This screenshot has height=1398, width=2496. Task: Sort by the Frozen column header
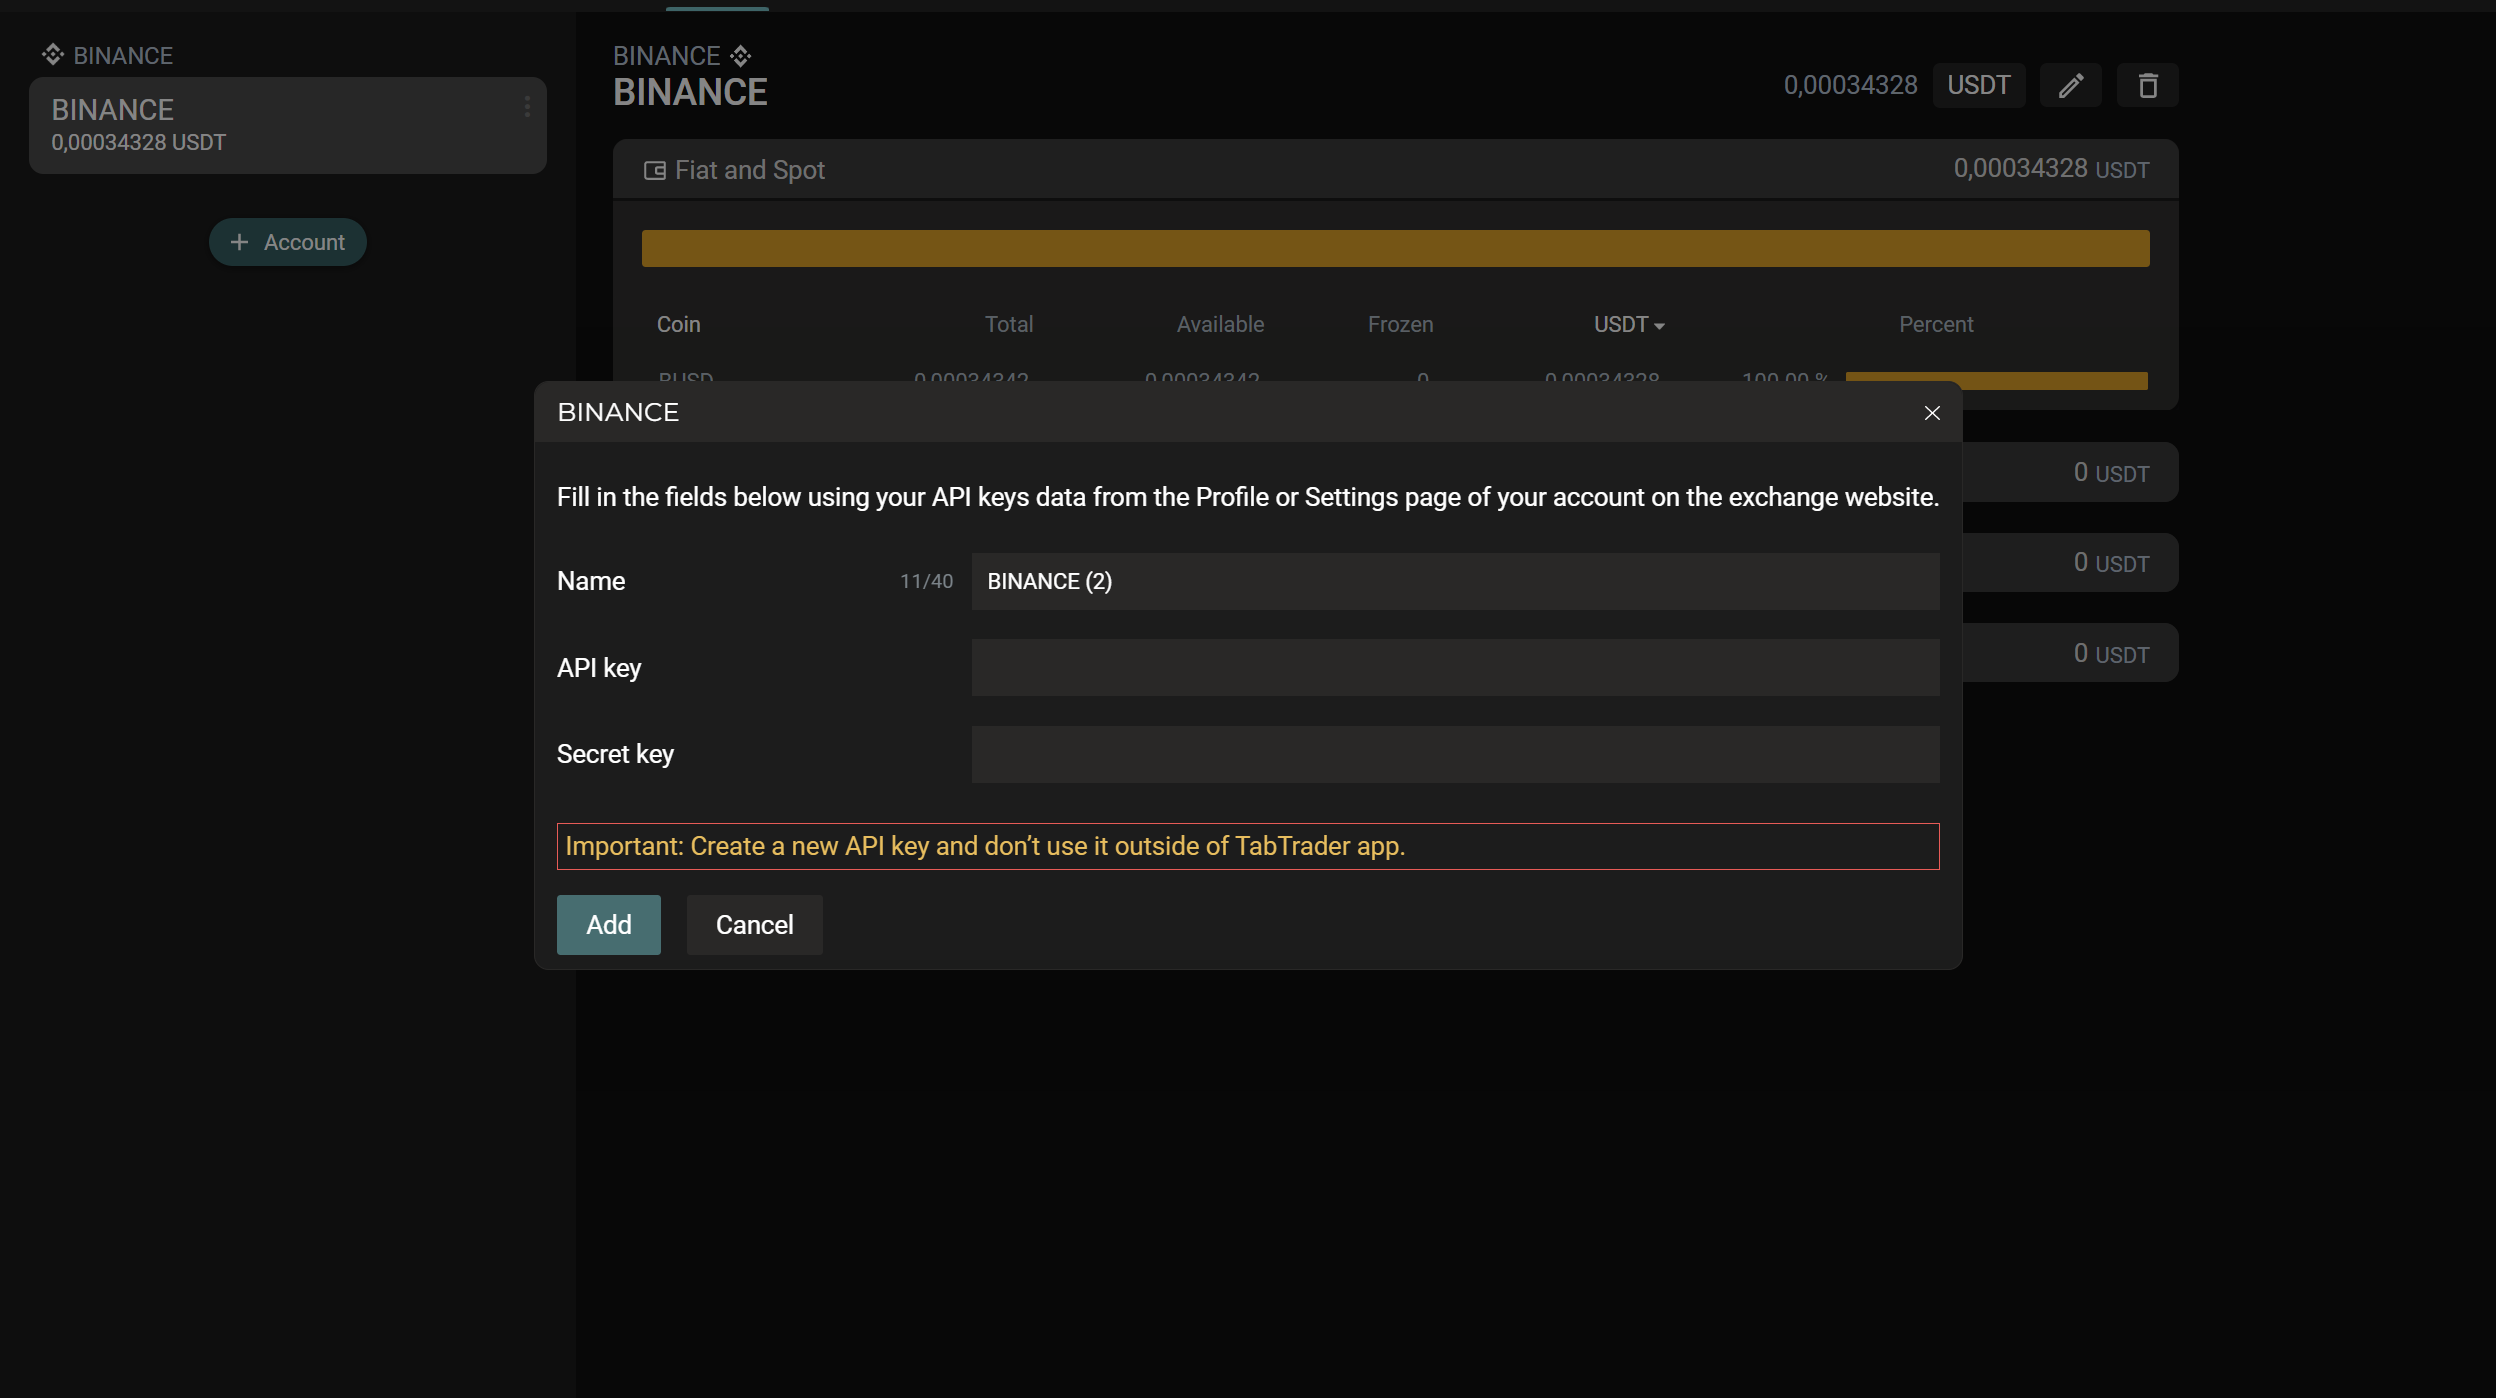pos(1400,324)
